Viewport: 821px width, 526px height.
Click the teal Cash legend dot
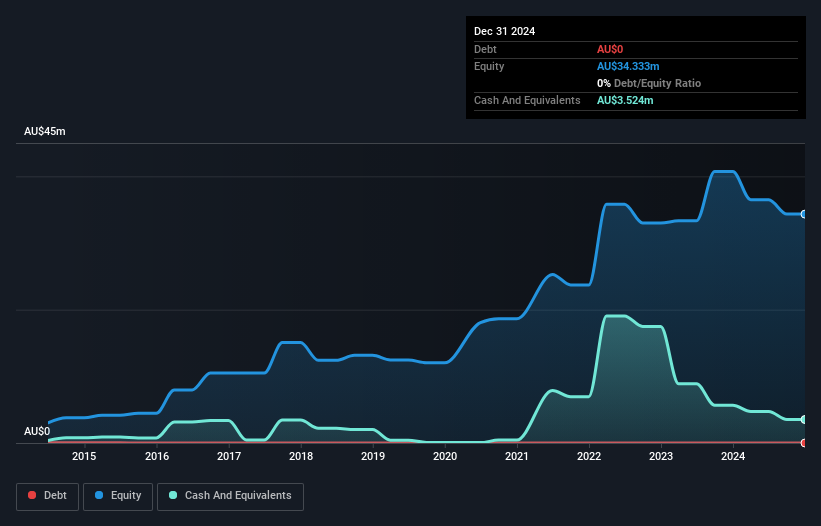tap(173, 495)
